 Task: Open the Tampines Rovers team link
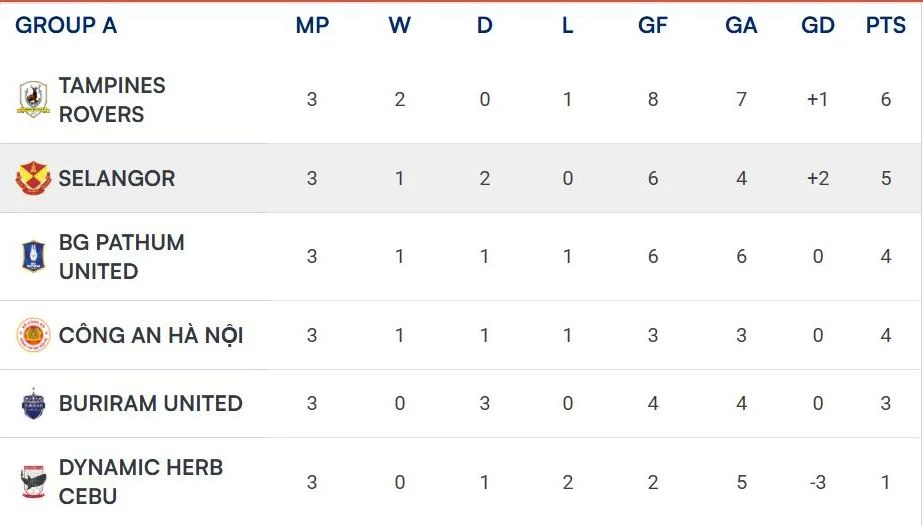coord(112,100)
